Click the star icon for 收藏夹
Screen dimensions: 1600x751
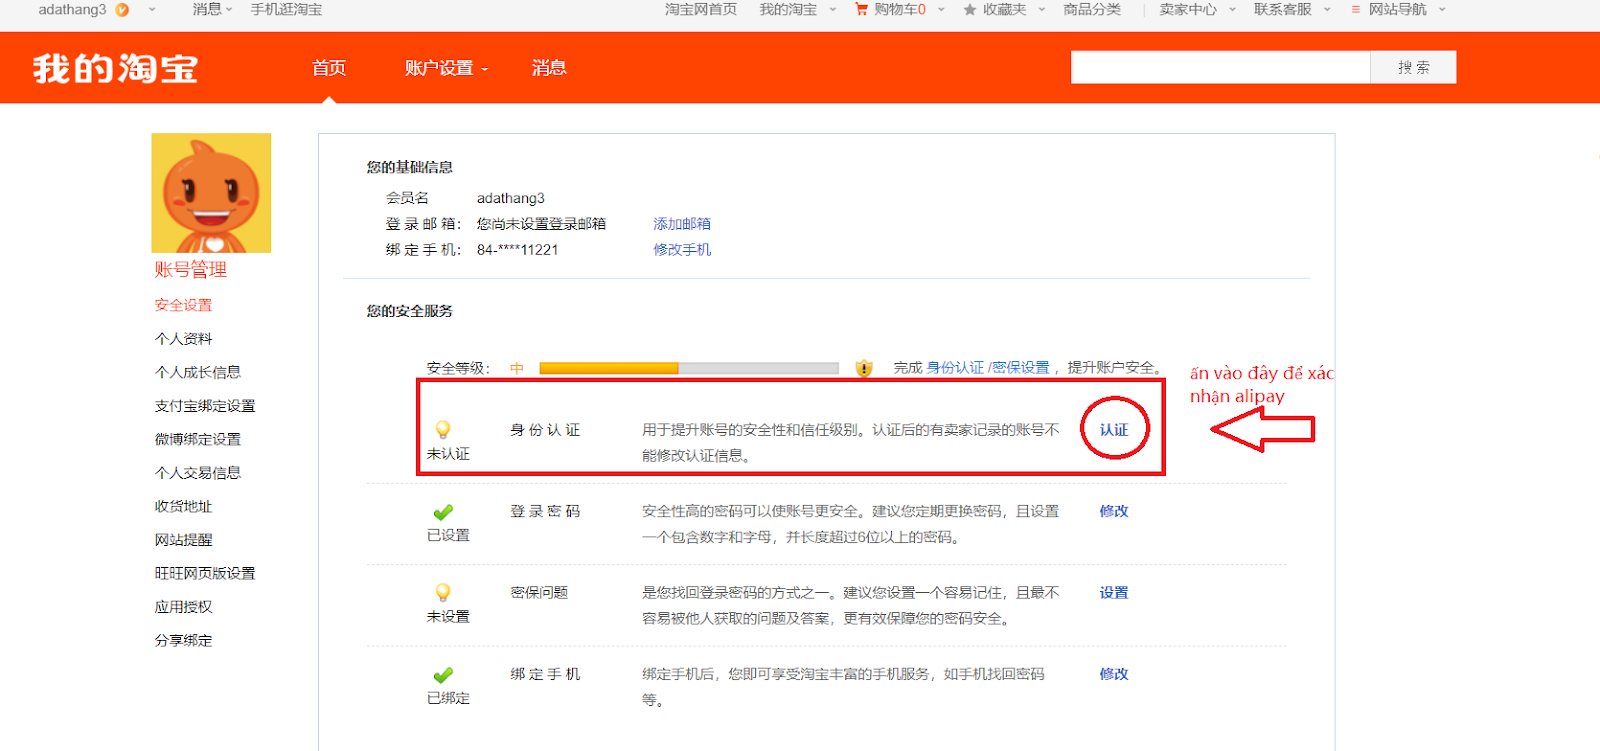pos(969,10)
